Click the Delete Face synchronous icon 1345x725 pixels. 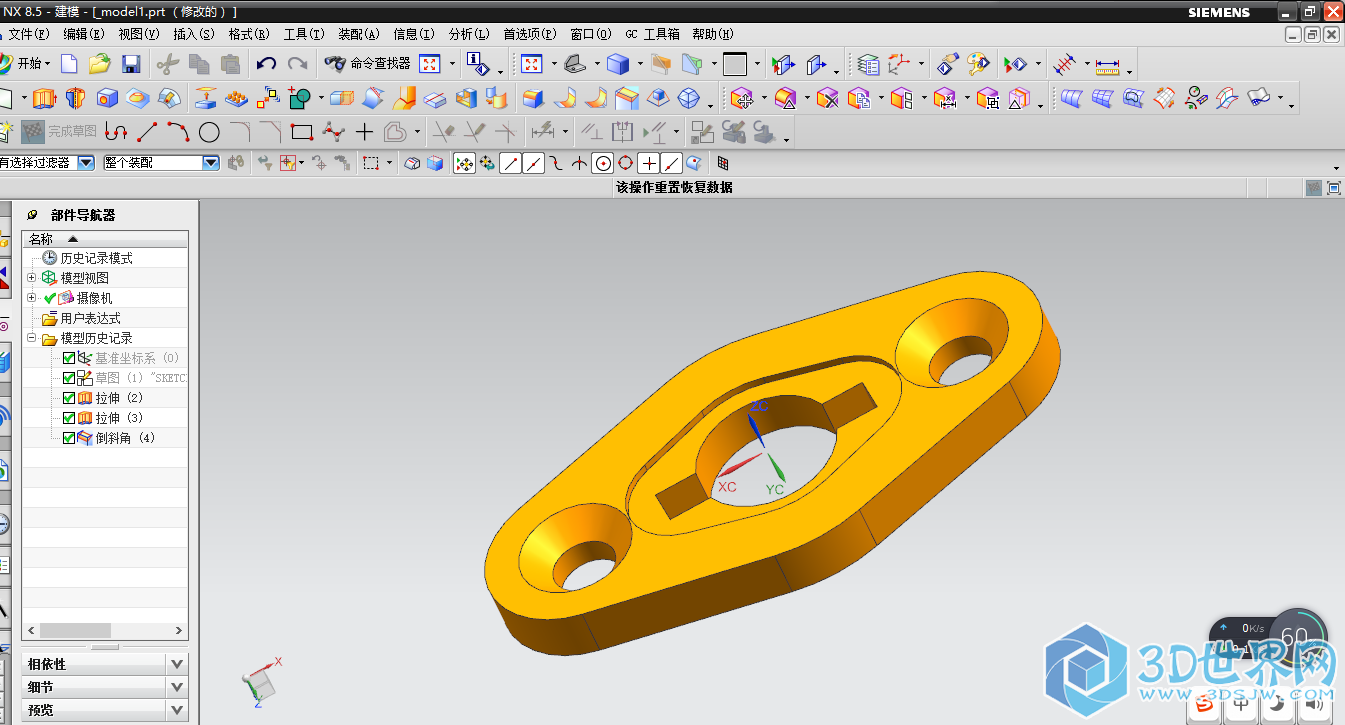point(827,98)
